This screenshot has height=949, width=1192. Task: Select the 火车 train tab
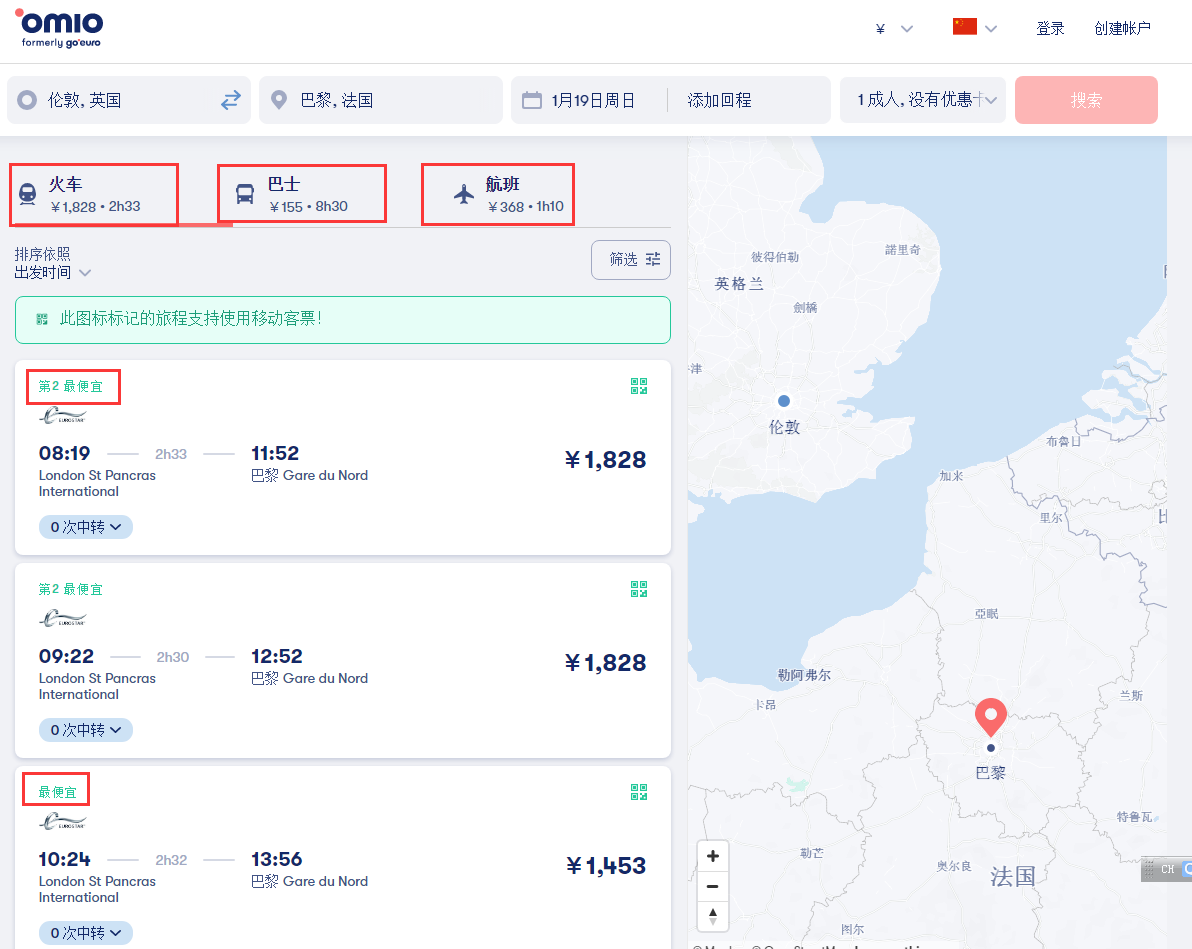coord(95,194)
